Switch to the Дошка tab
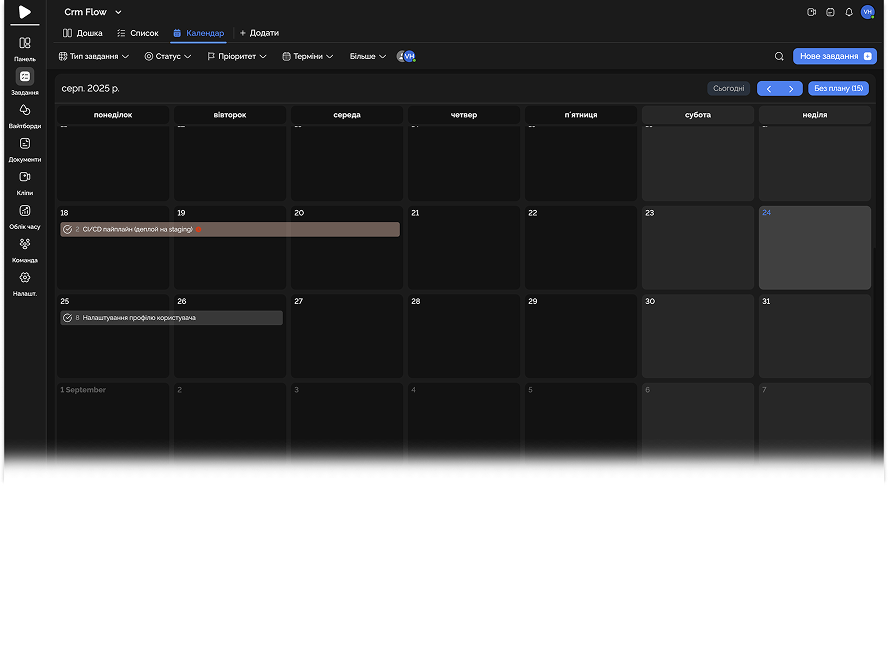 (x=83, y=33)
